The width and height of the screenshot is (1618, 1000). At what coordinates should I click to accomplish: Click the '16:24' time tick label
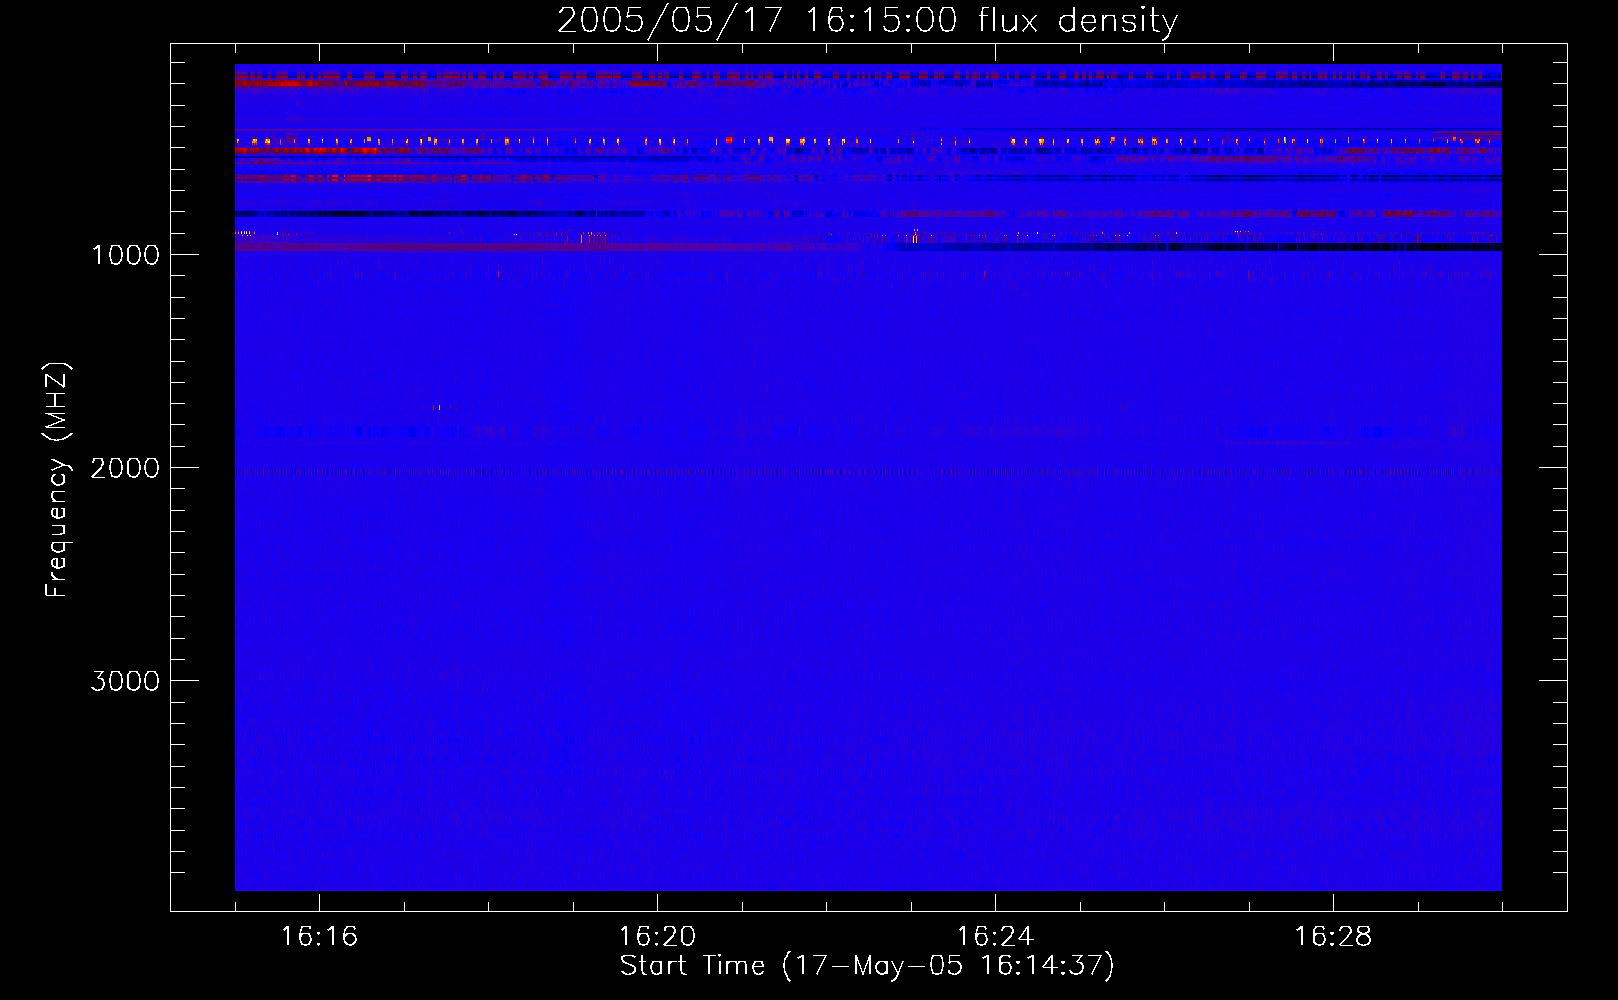click(995, 937)
